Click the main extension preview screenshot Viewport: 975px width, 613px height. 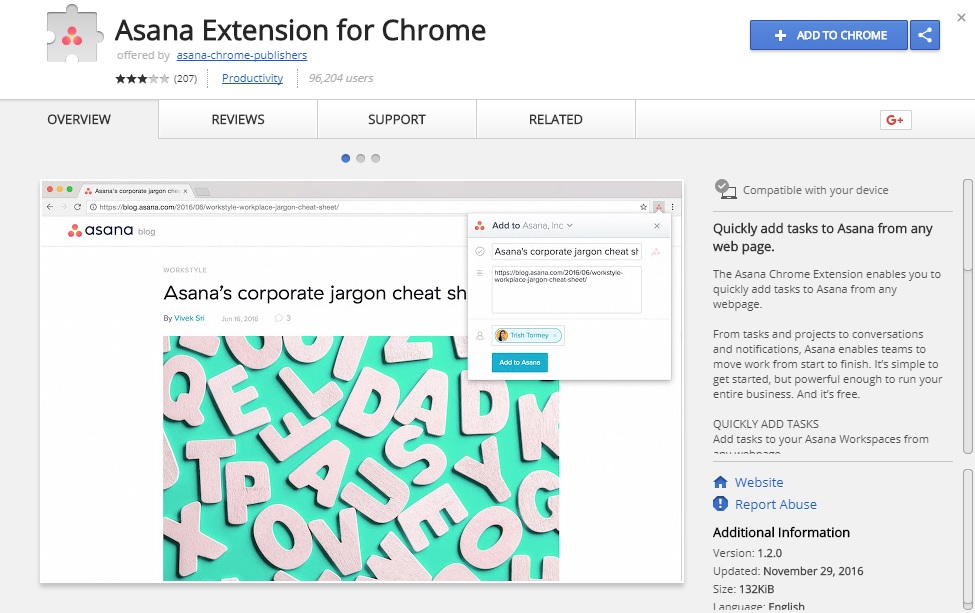point(361,382)
